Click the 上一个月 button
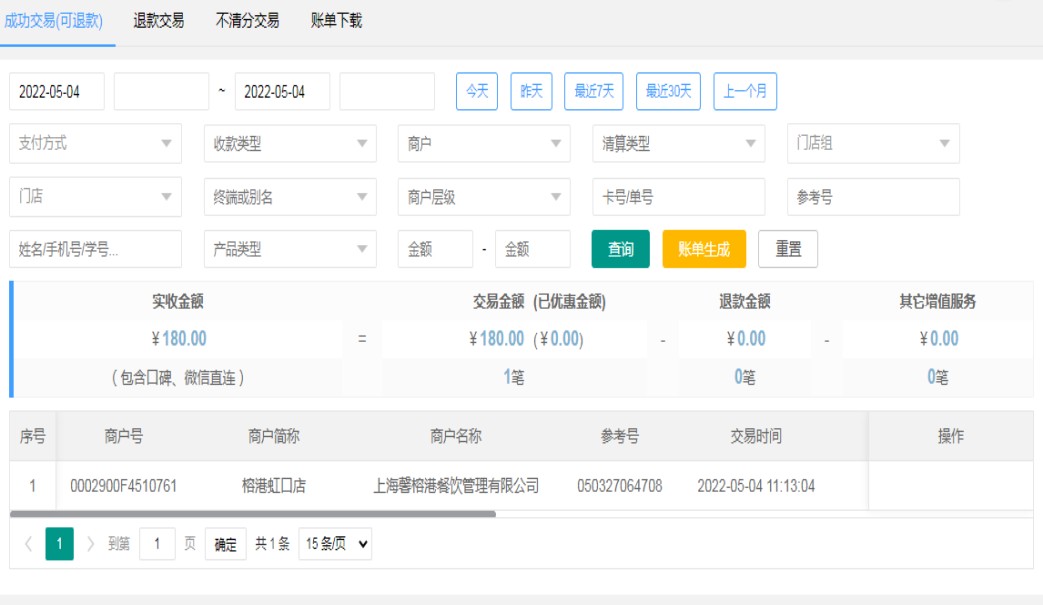 click(745, 92)
